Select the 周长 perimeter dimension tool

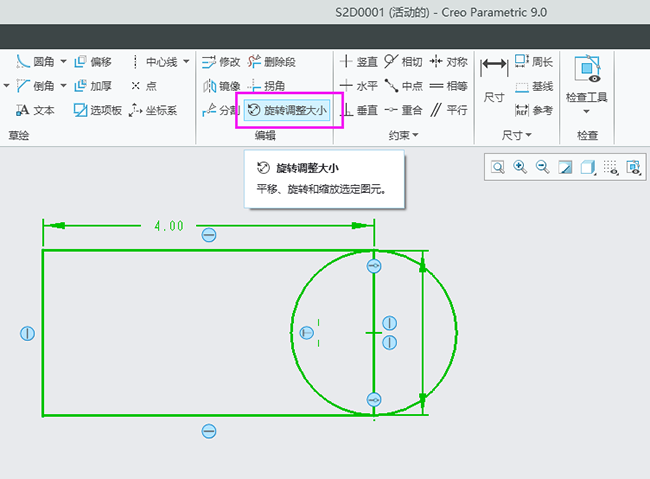pos(534,62)
